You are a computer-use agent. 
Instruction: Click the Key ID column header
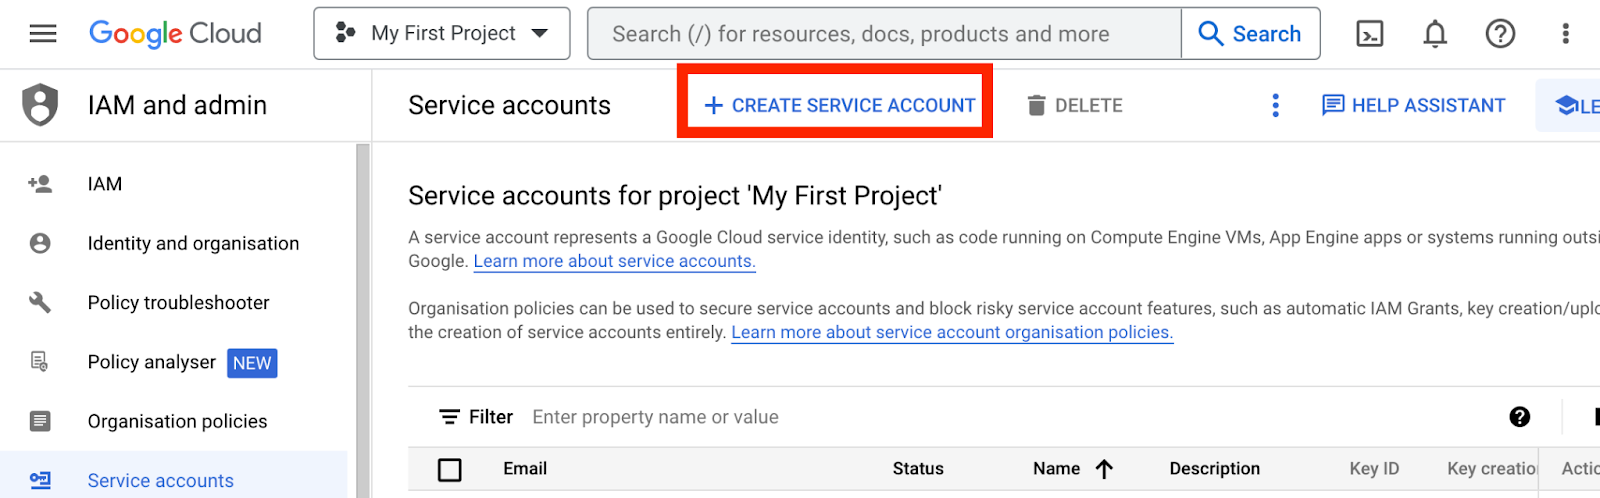(1374, 468)
